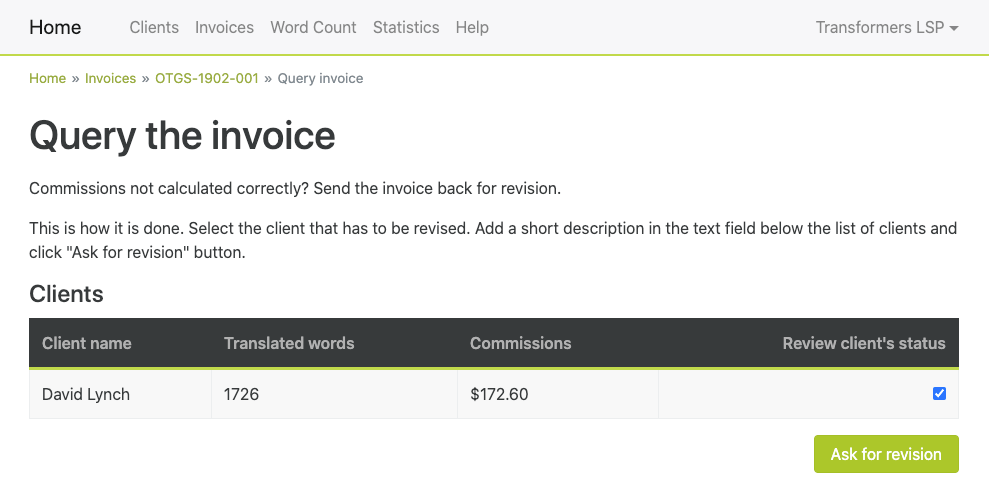Click the David Lynch client name cell
989x502 pixels.
(120, 394)
